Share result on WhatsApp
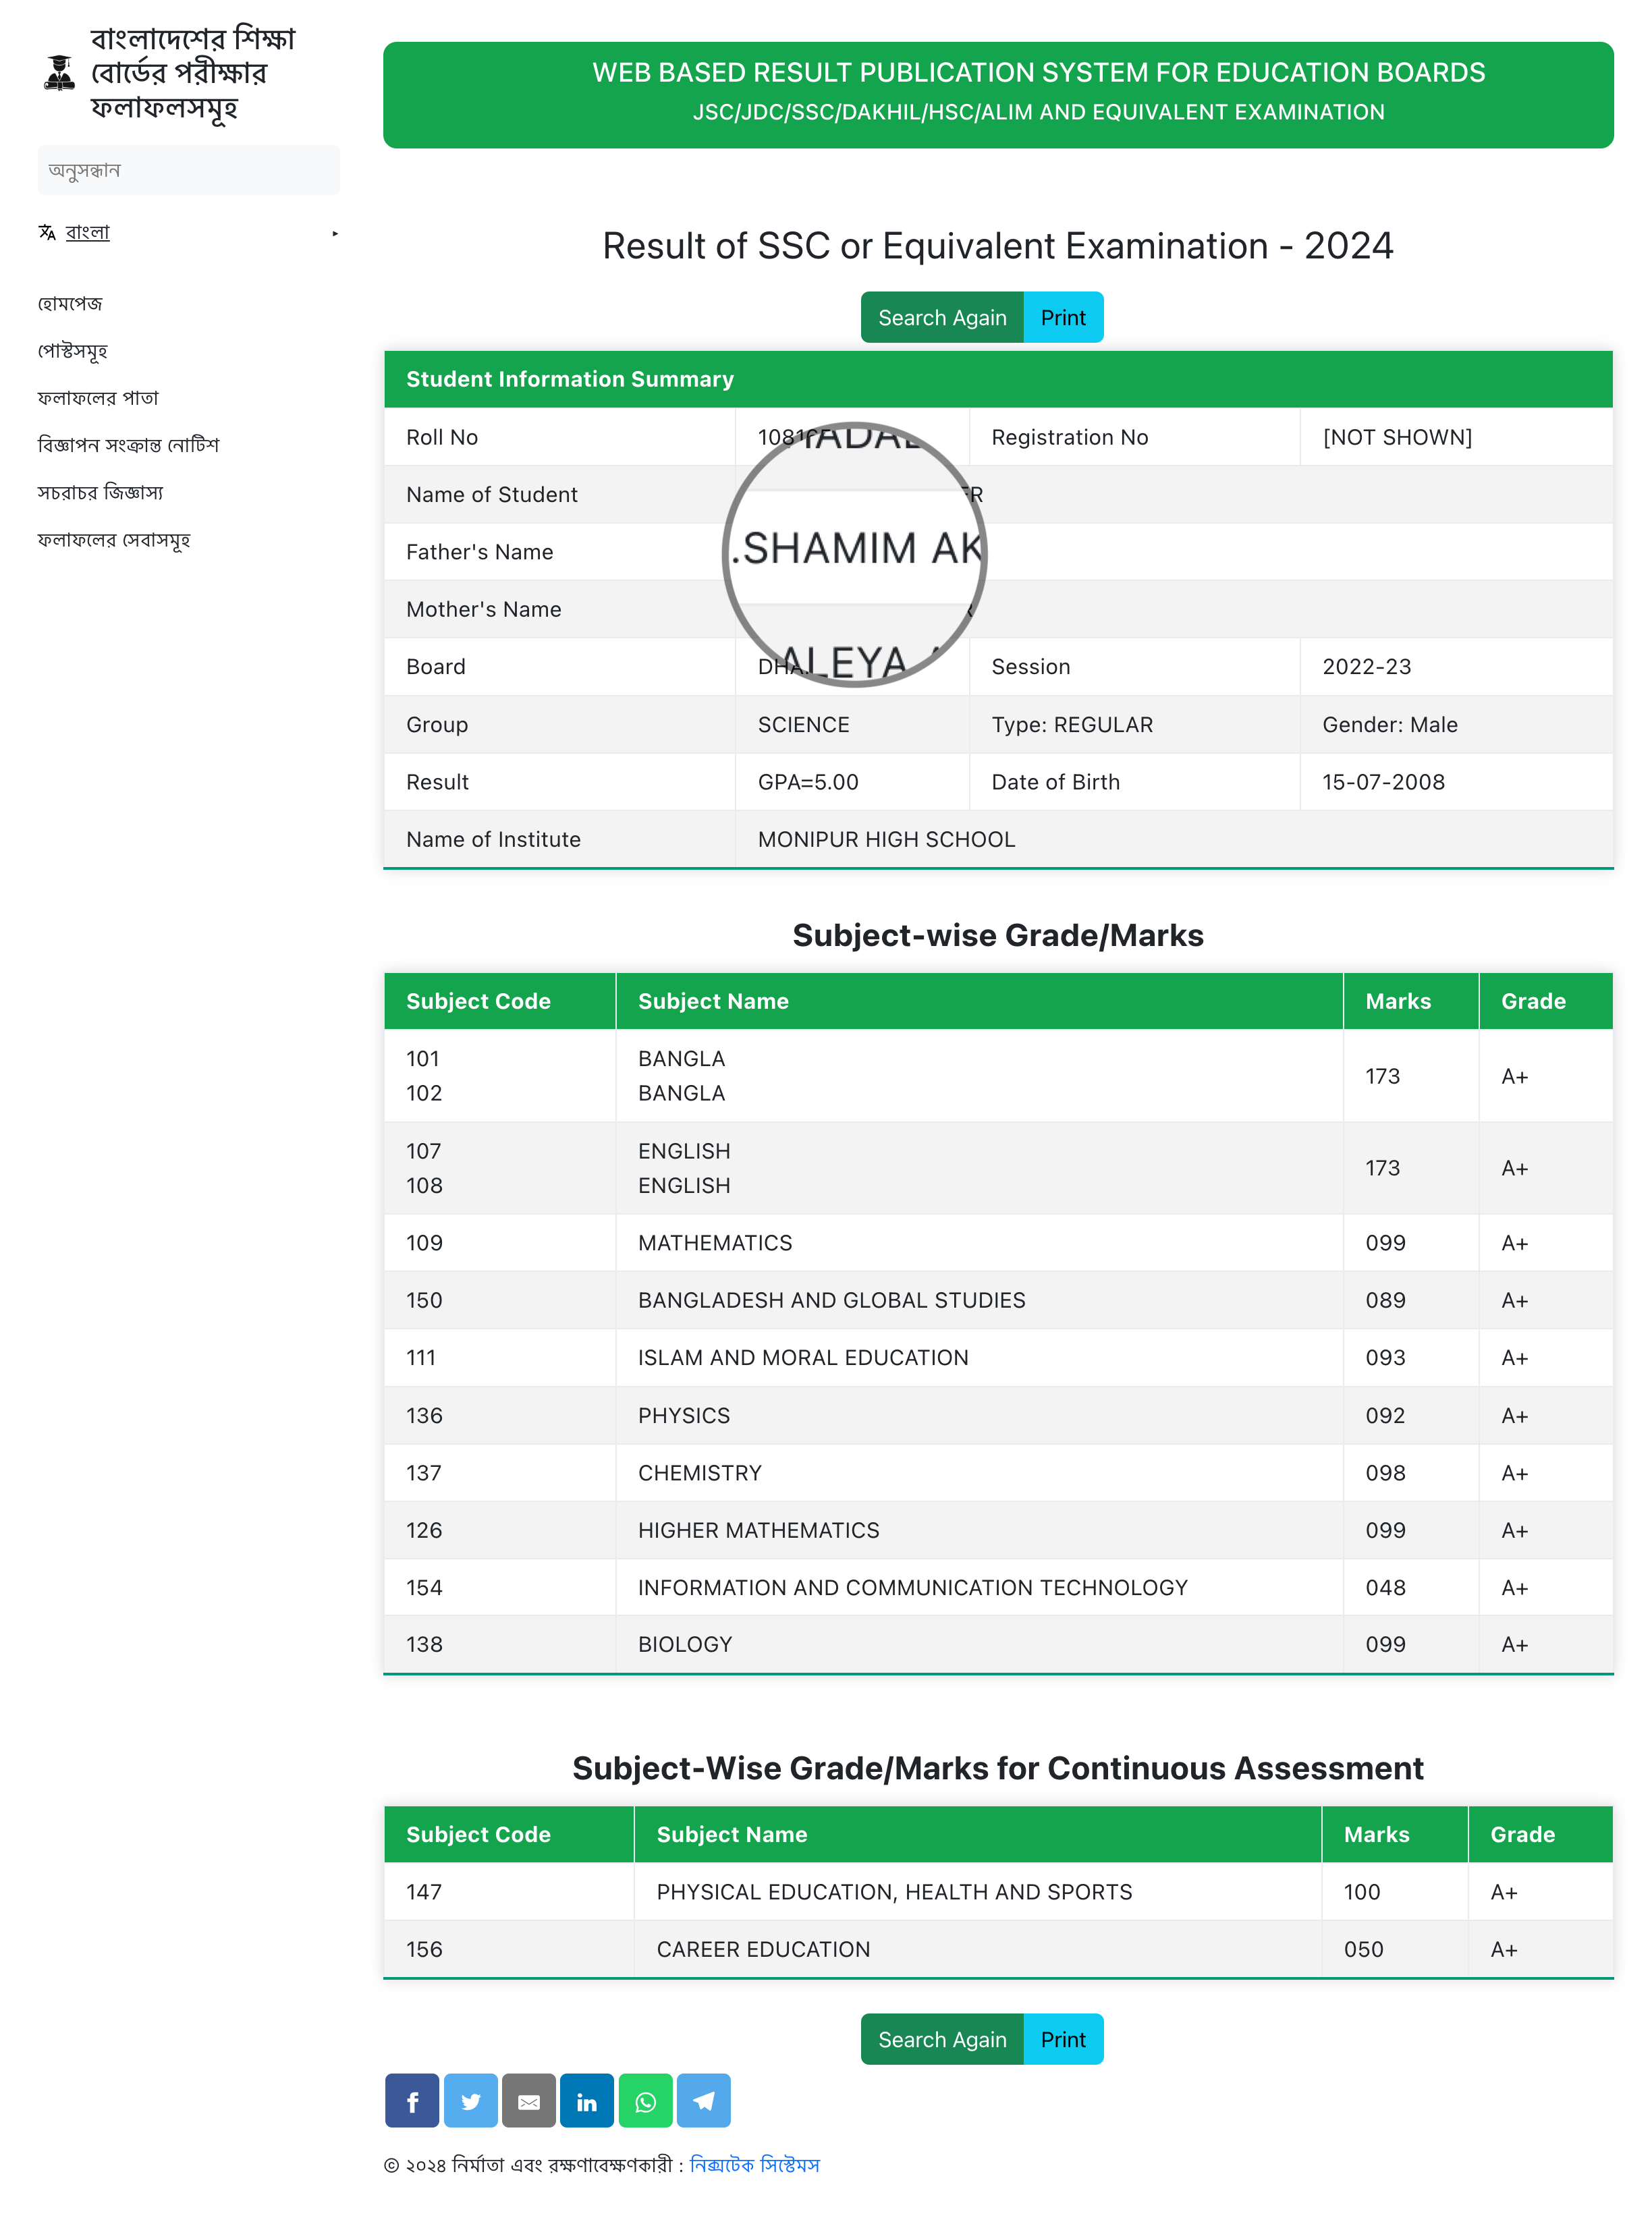The height and width of the screenshot is (2224, 1652). click(645, 2101)
